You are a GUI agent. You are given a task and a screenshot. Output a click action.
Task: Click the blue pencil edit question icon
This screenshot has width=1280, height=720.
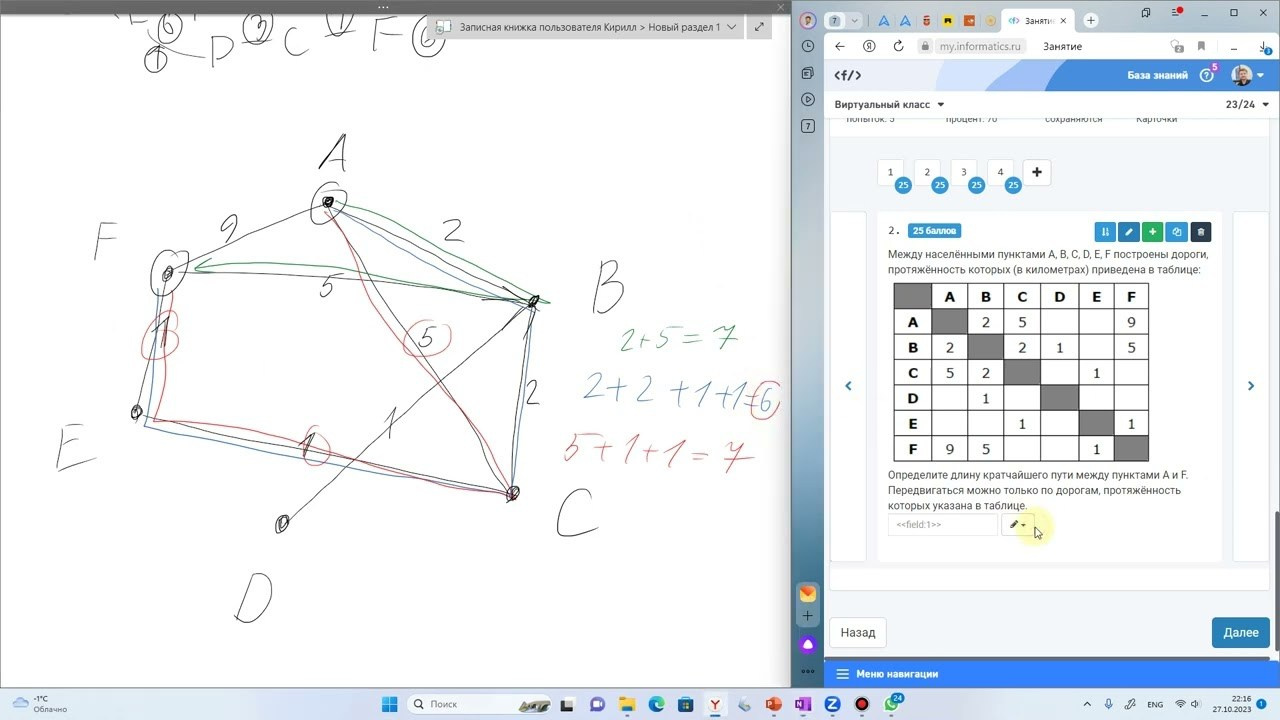coord(1129,232)
